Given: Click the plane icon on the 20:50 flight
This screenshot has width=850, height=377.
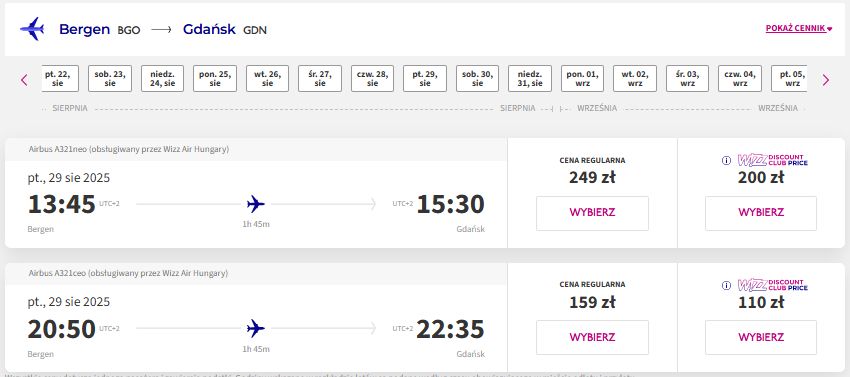Looking at the screenshot, I should 255,328.
